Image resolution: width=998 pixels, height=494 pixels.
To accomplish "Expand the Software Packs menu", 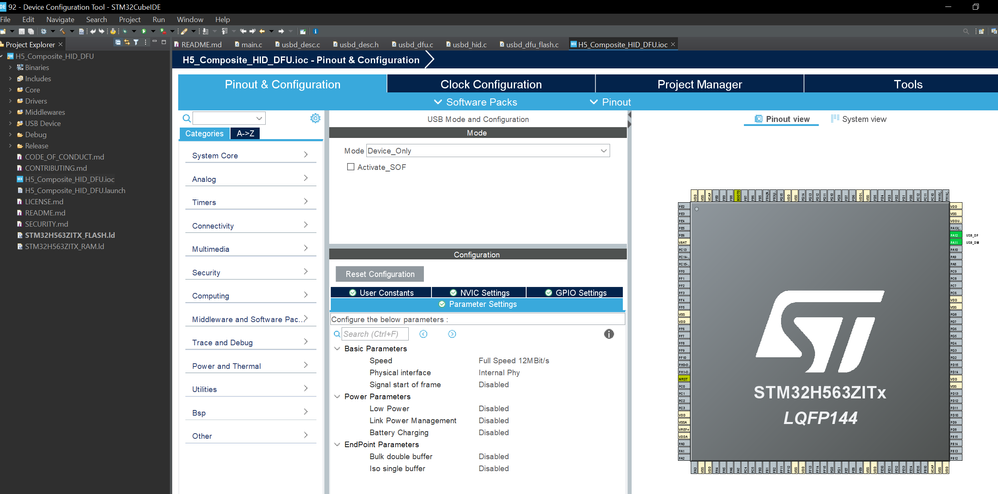I will click(475, 102).
